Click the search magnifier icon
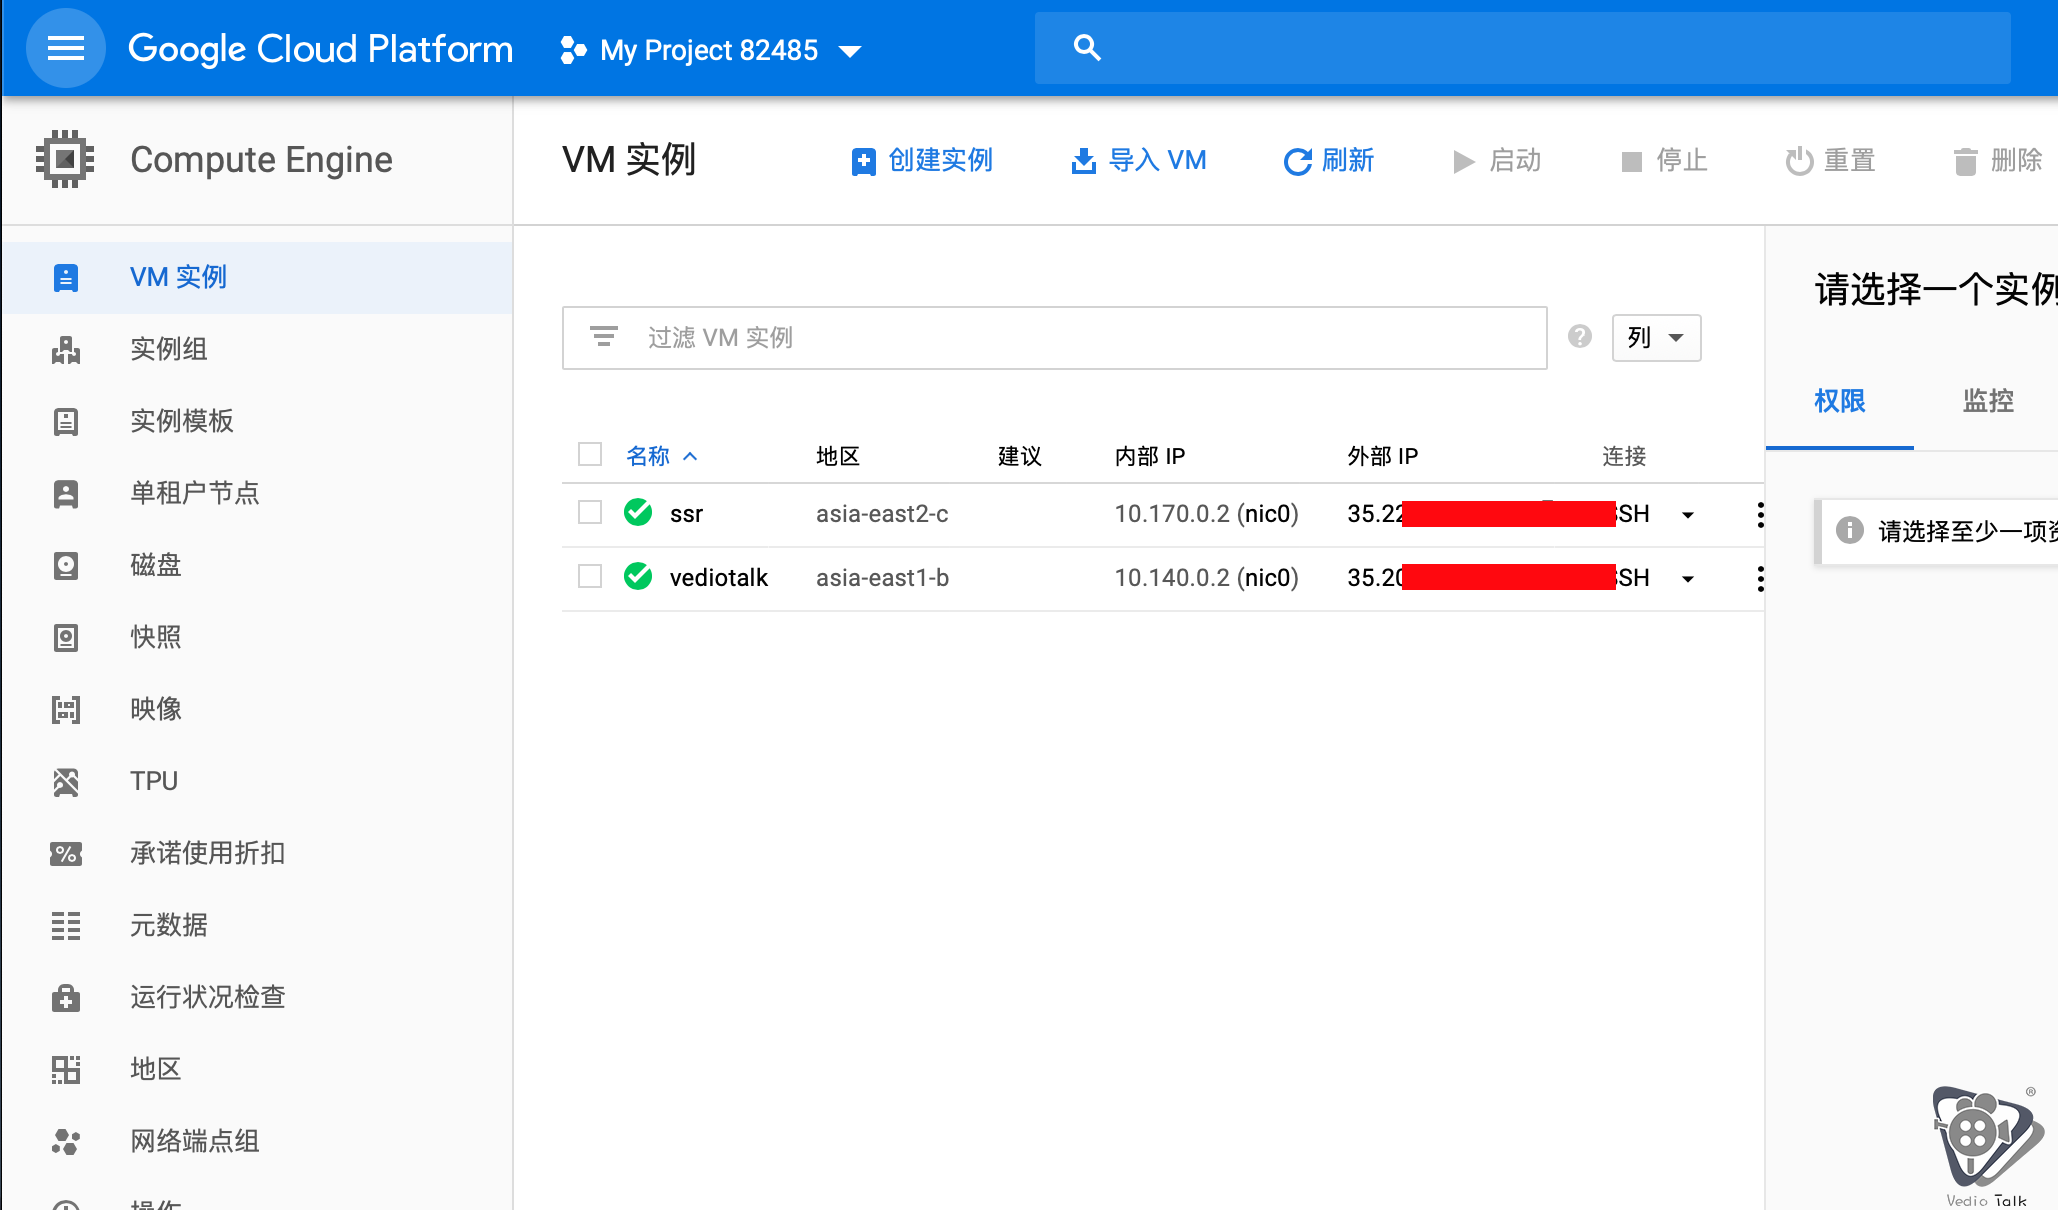Image resolution: width=2058 pixels, height=1210 pixels. (1087, 48)
